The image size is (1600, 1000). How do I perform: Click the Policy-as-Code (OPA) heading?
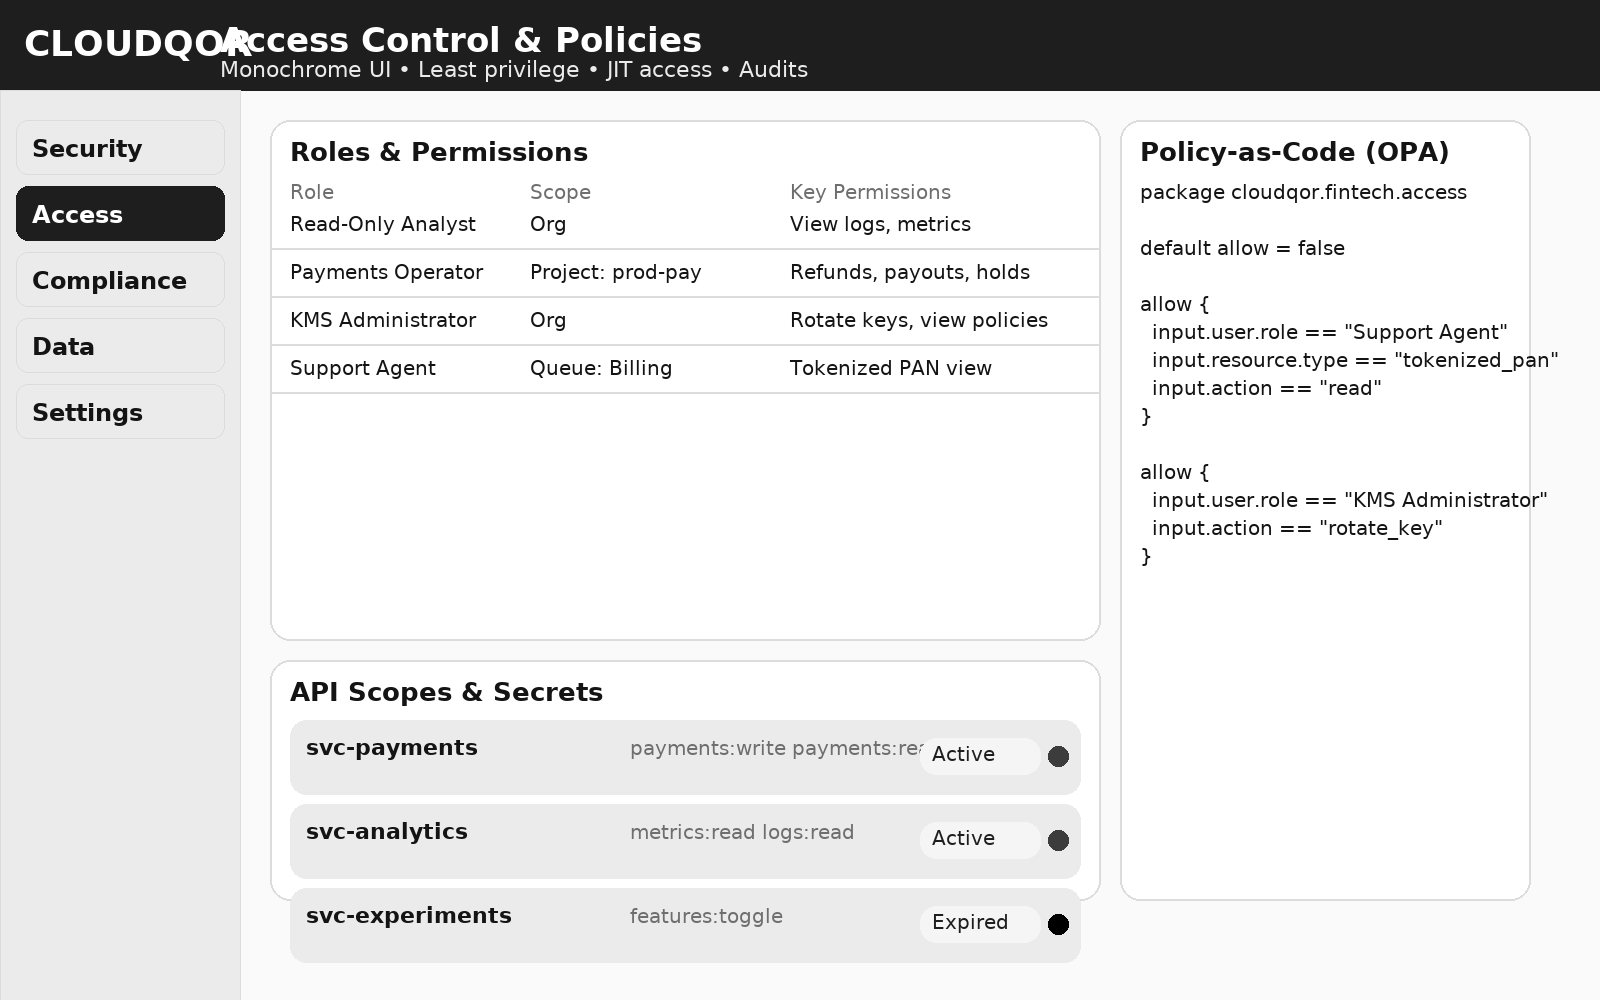tap(1294, 152)
